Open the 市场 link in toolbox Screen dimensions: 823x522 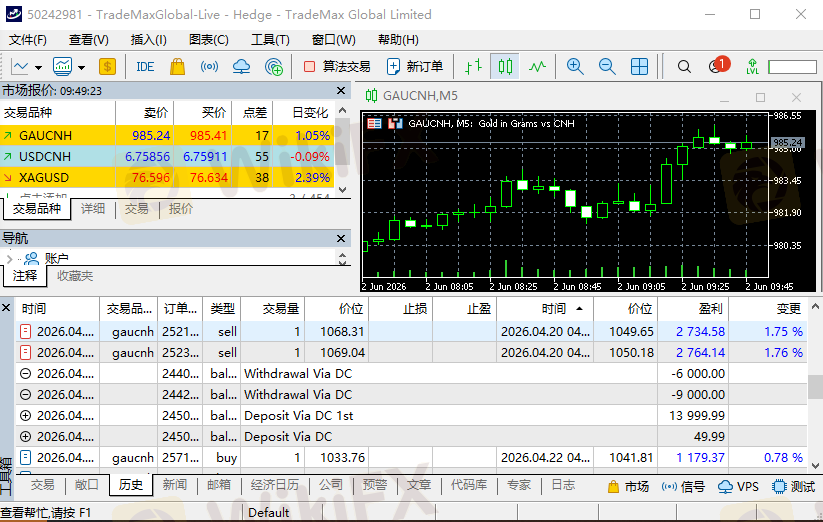628,487
